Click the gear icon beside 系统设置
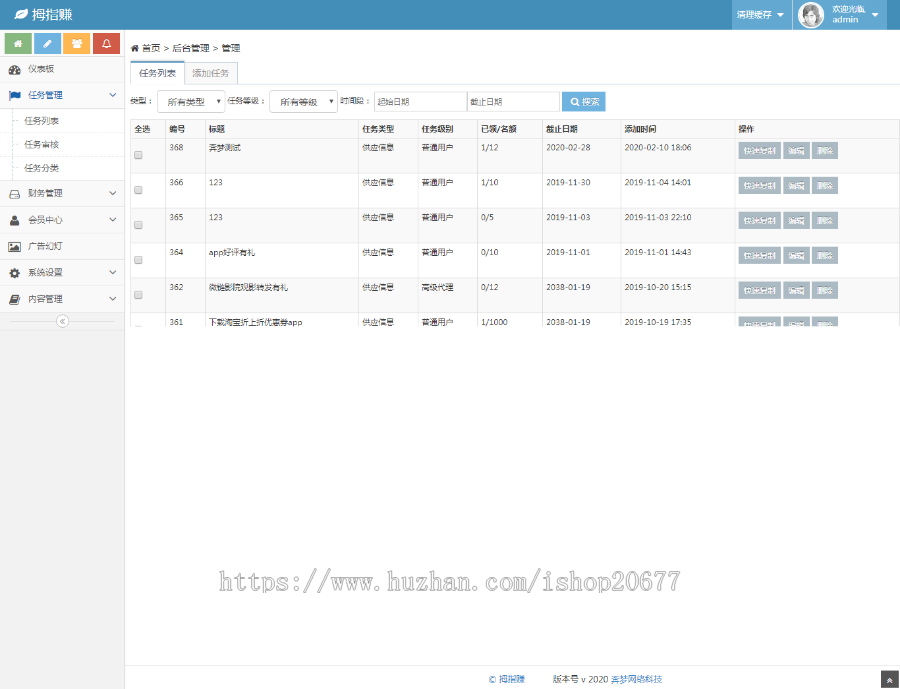The image size is (900, 689). click(14, 273)
